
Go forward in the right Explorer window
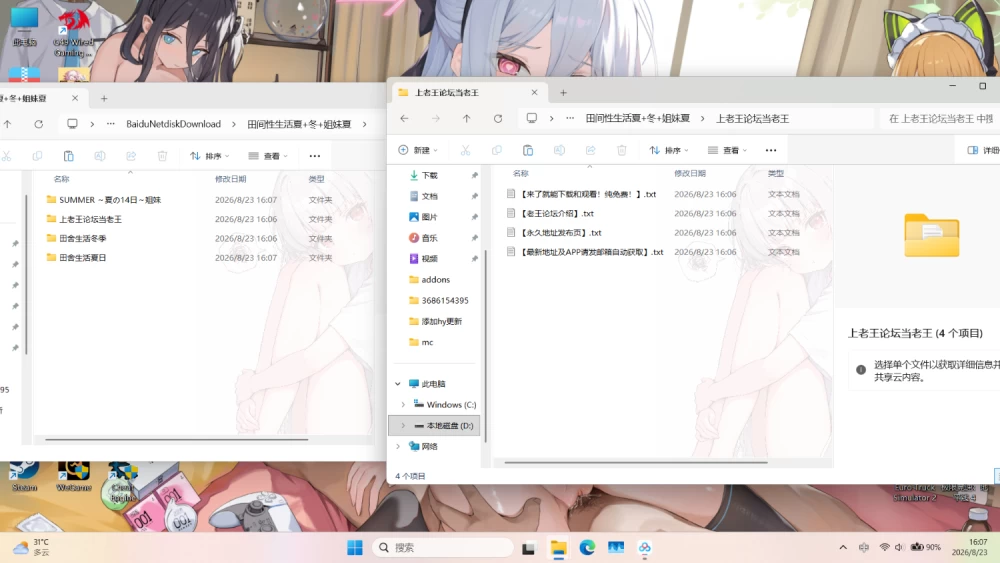point(436,119)
